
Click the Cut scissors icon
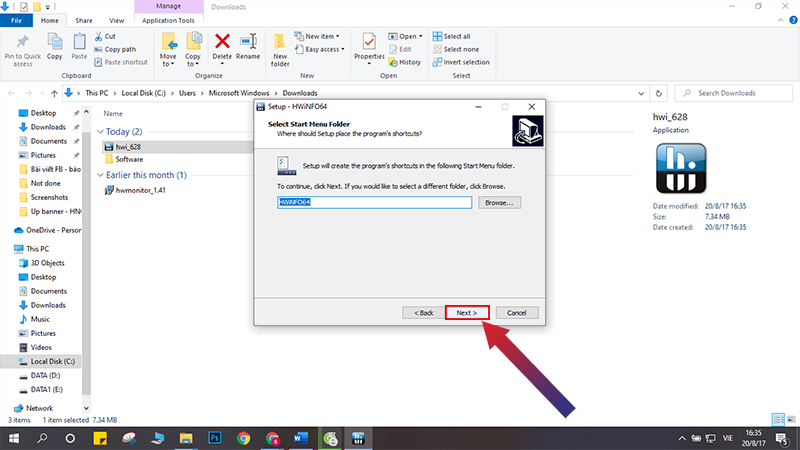coord(98,36)
